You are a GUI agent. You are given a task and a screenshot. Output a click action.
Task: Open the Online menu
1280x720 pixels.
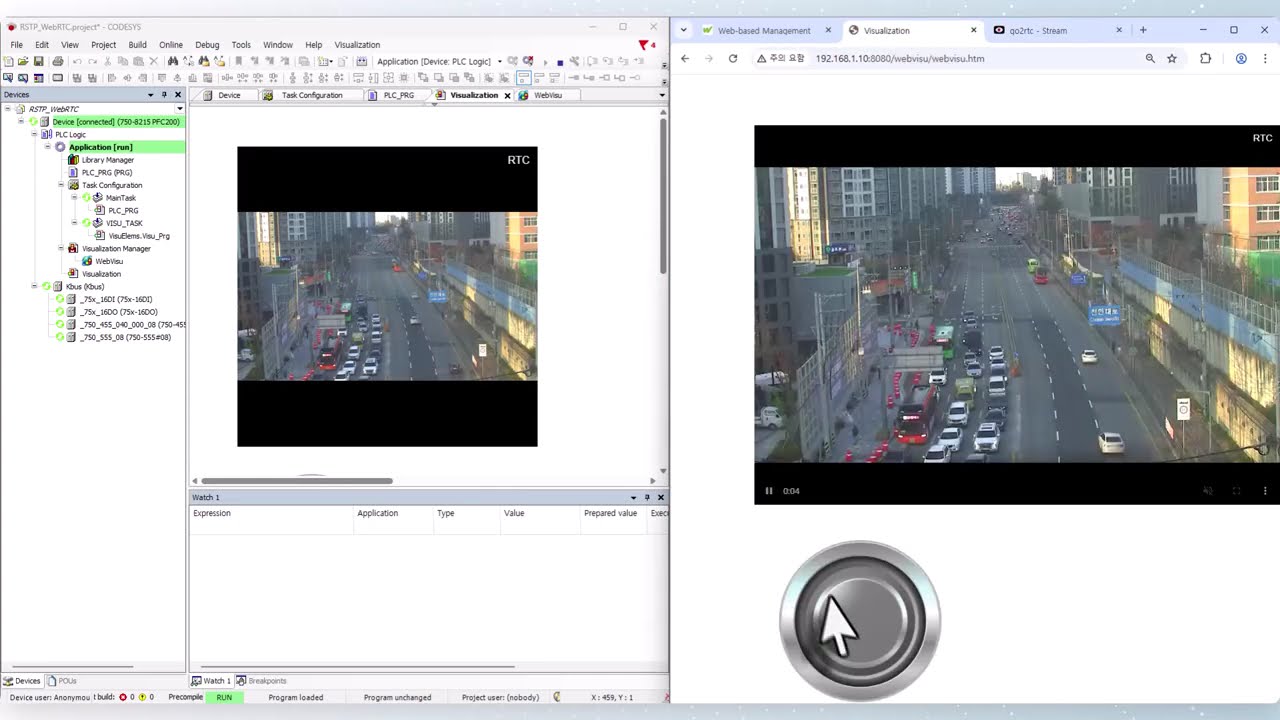(x=171, y=45)
